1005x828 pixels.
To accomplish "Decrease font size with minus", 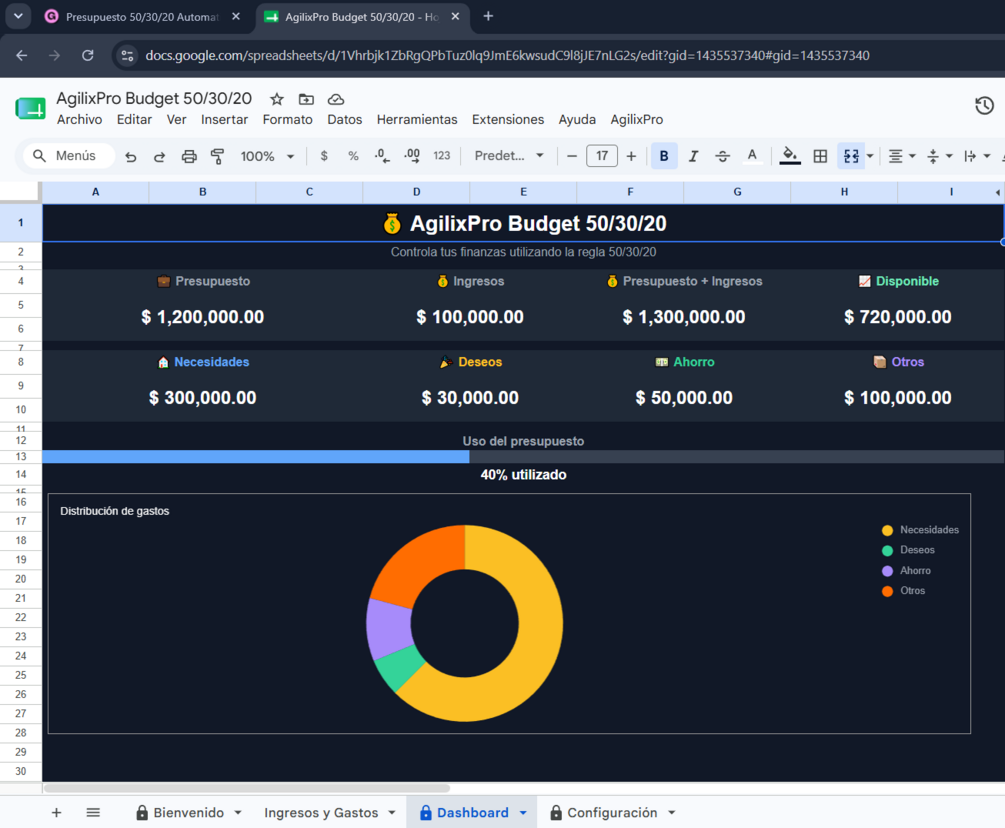I will pyautogui.click(x=572, y=156).
